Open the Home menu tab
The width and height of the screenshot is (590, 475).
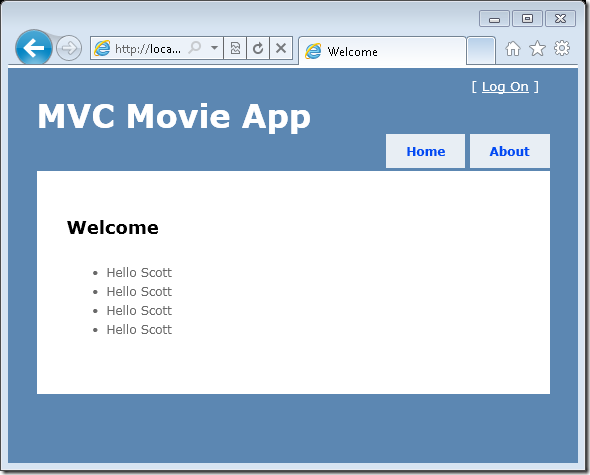tap(426, 151)
